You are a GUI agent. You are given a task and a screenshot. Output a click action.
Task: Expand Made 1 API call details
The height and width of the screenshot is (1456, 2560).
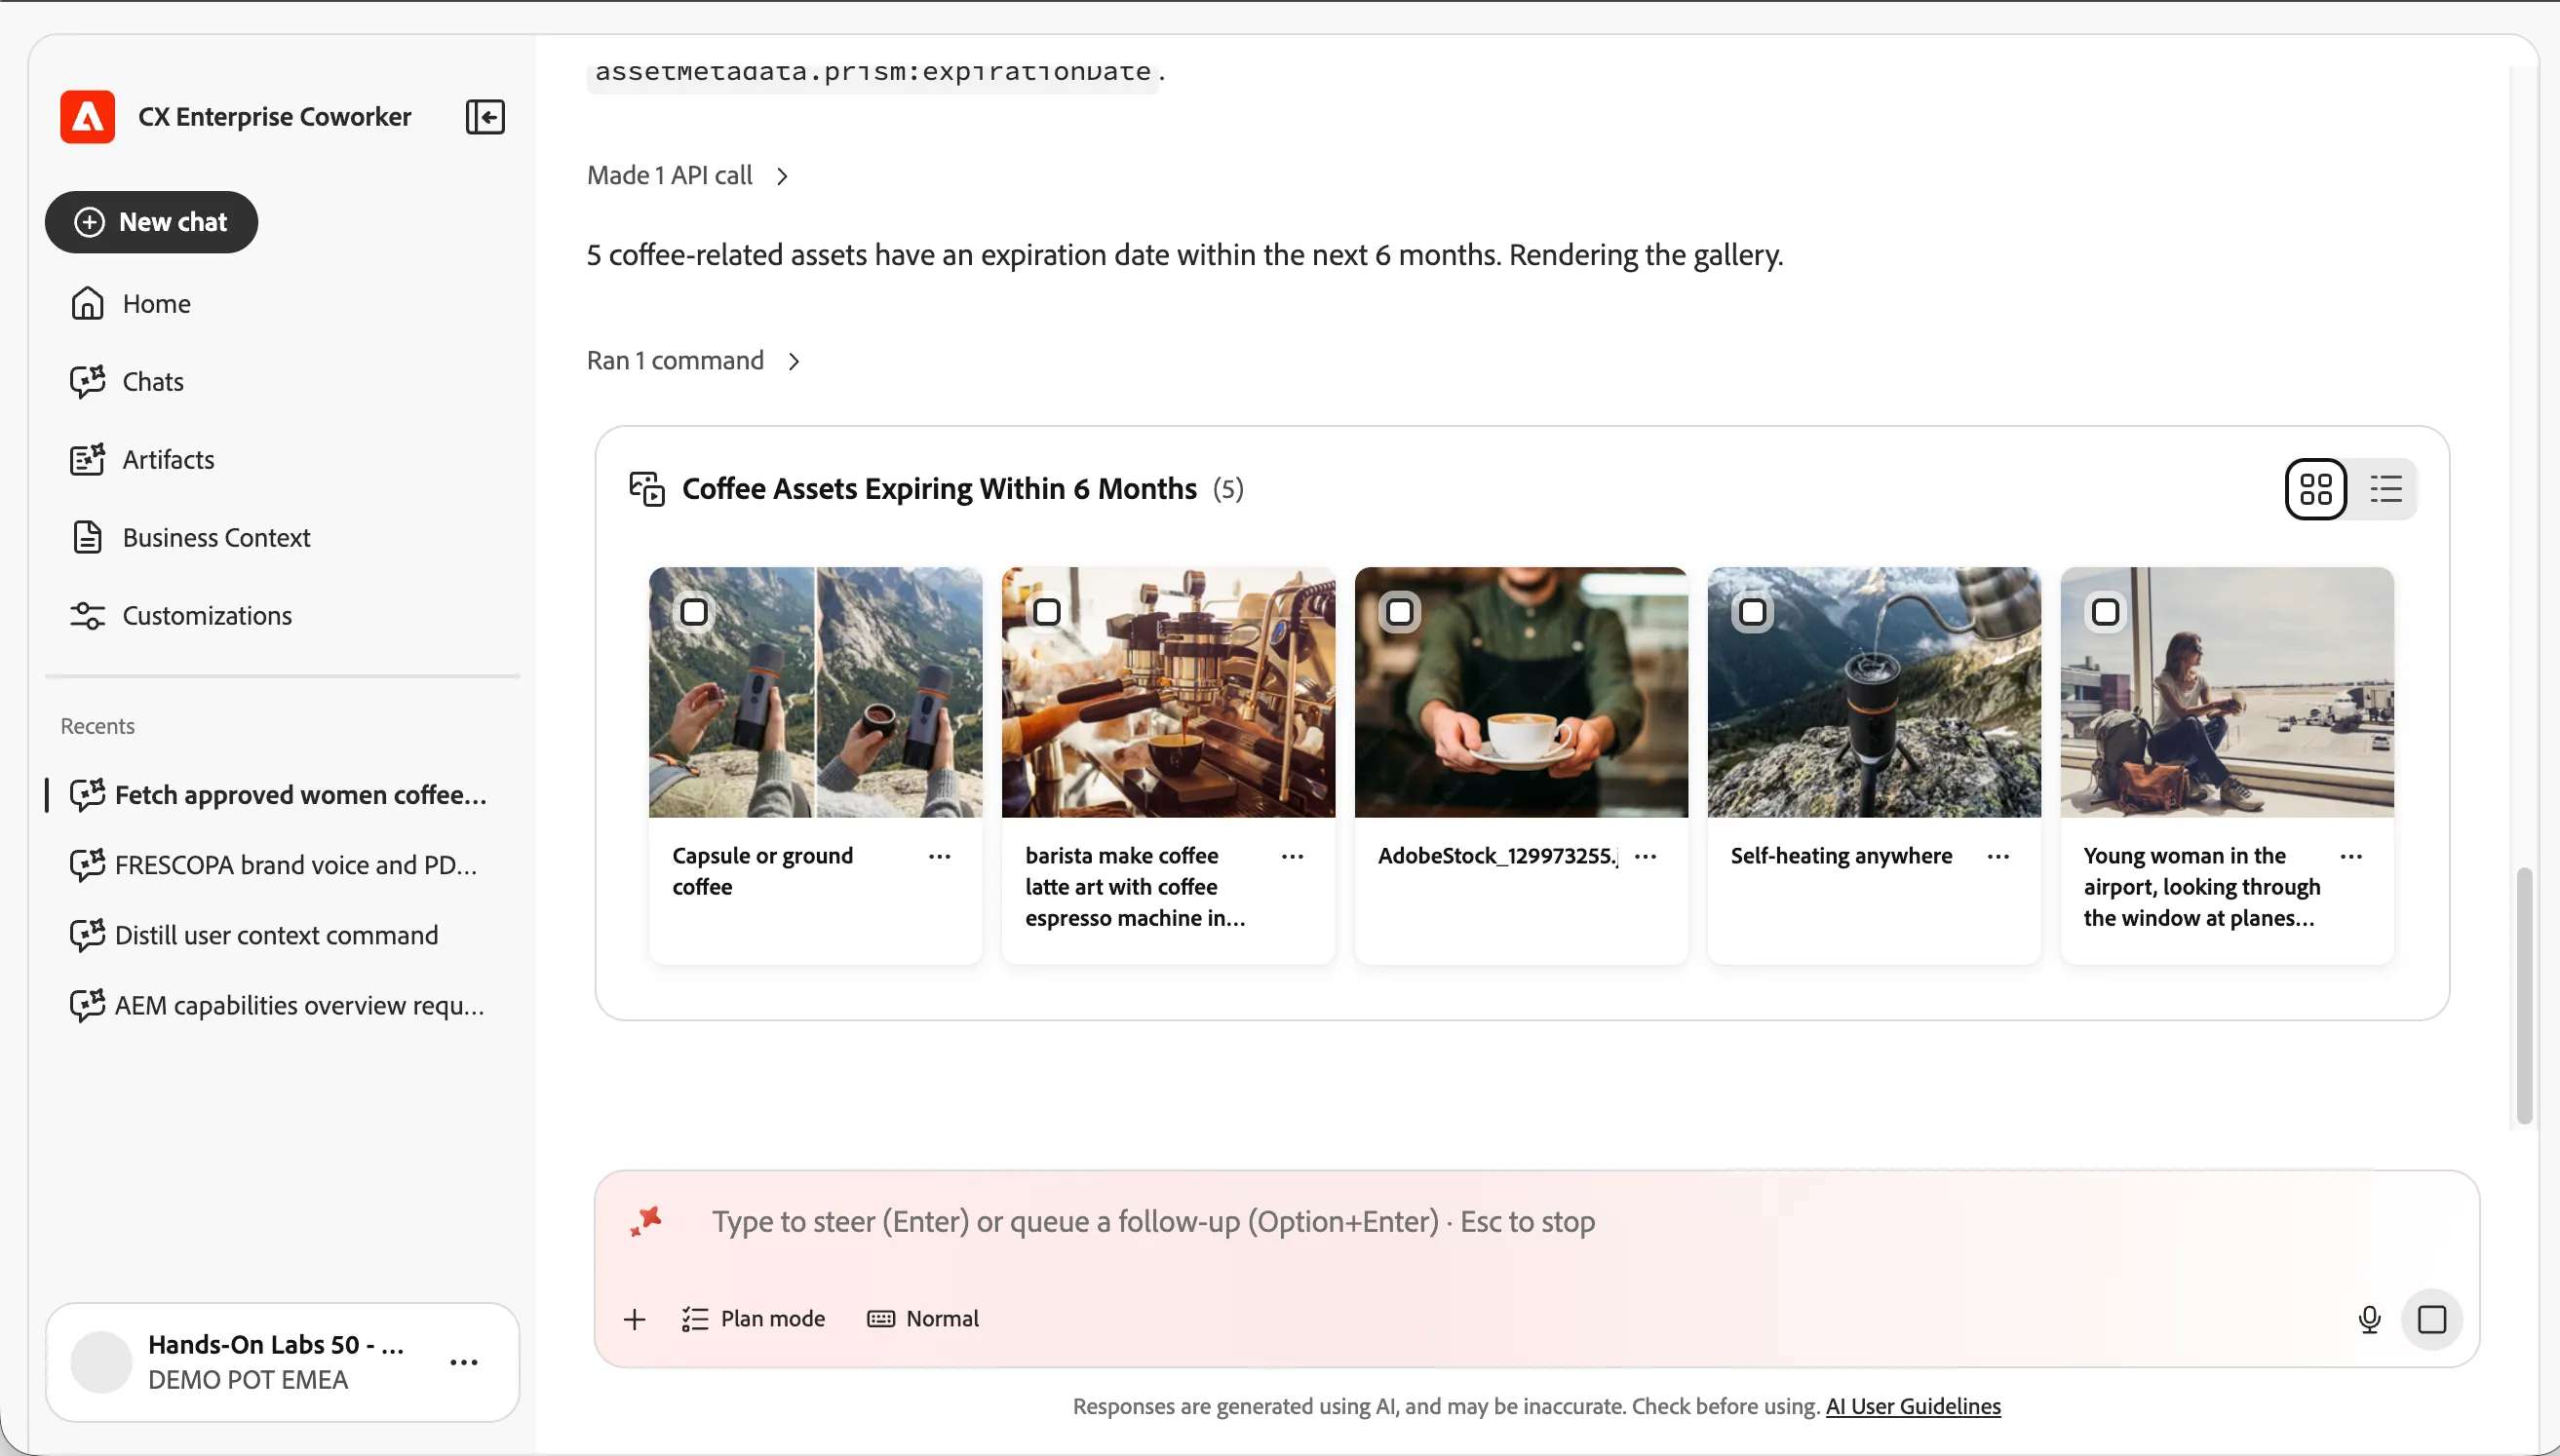pos(688,176)
